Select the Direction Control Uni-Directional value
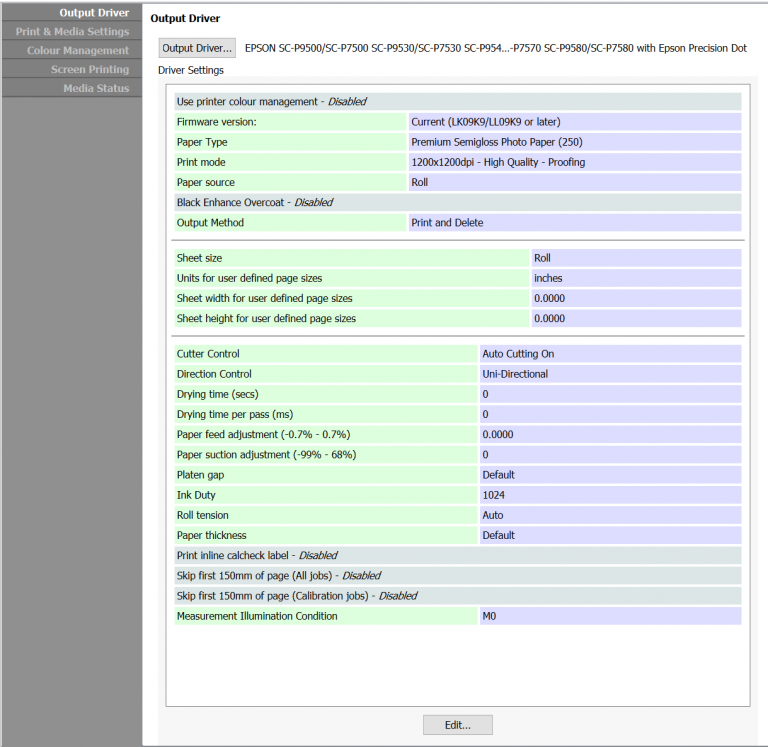This screenshot has width=768, height=747. 611,374
